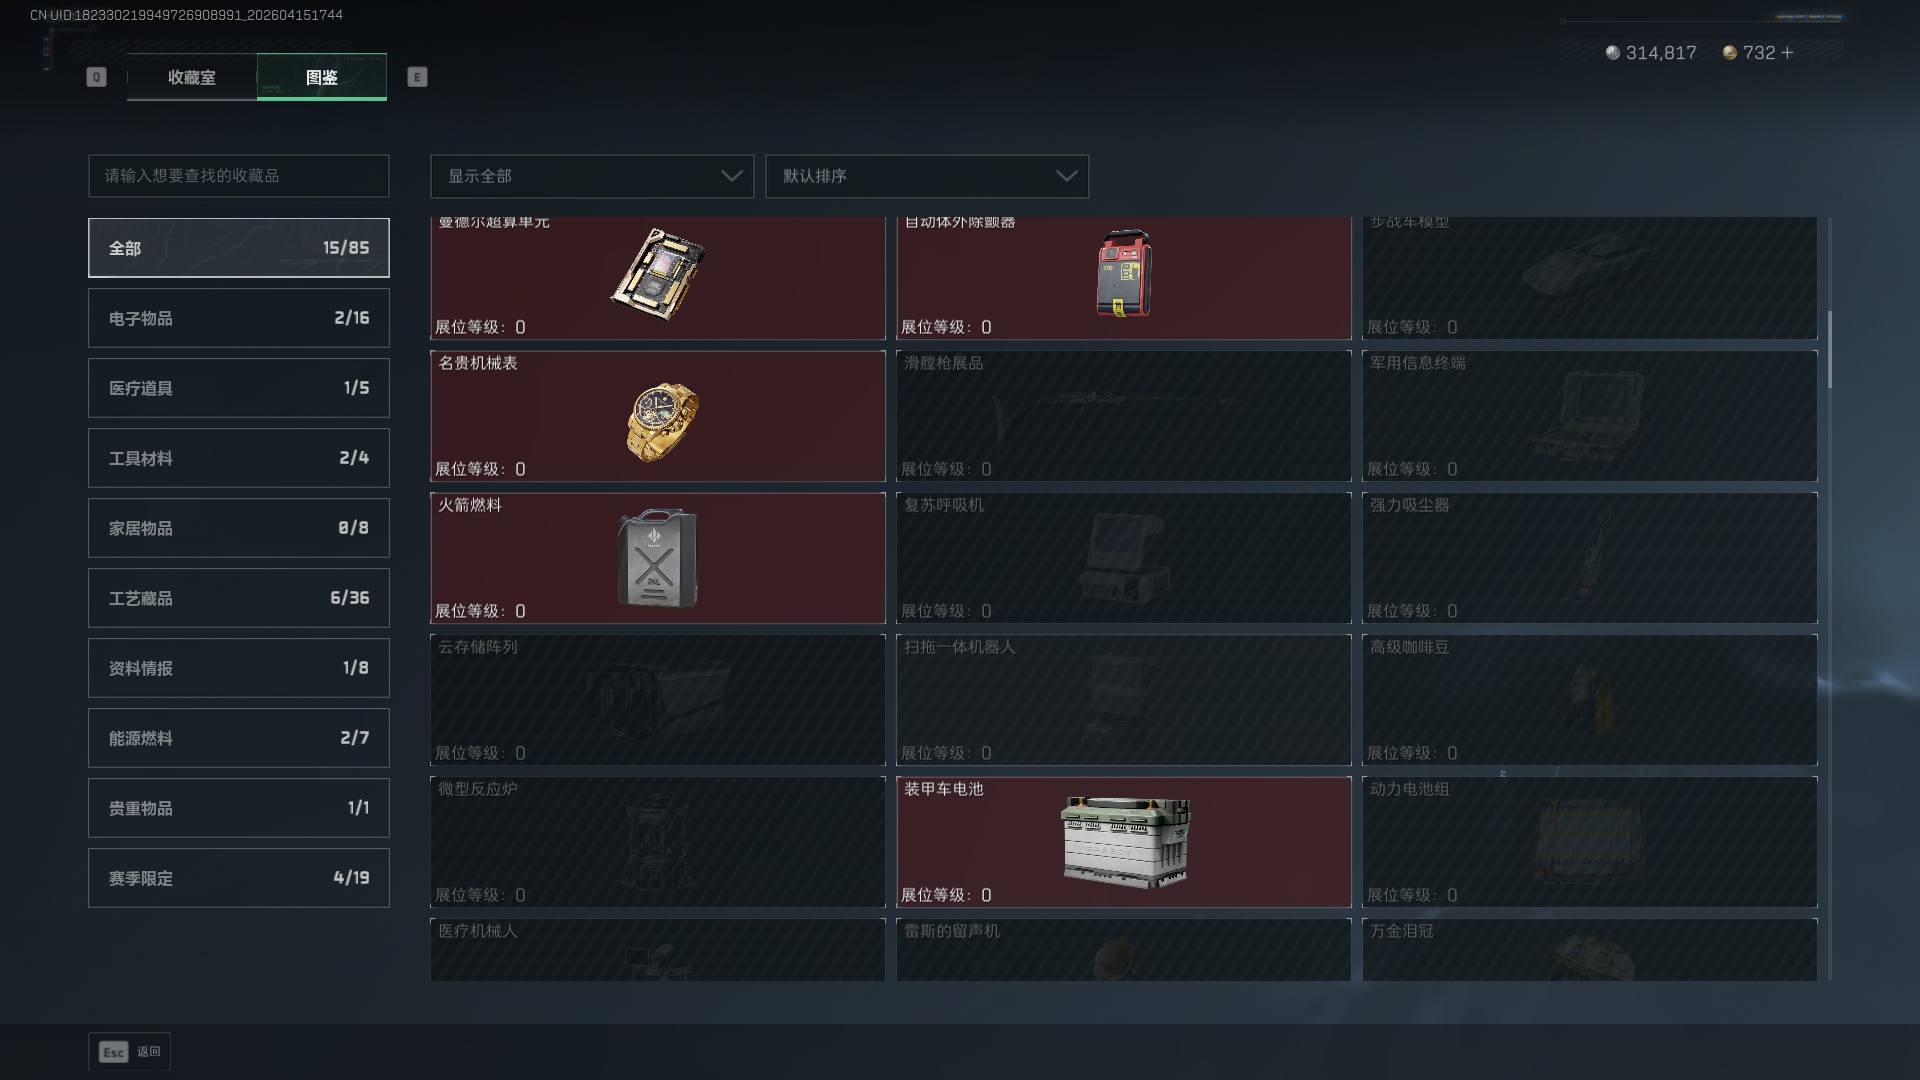Screen dimensions: 1920x1080
Task: Expand the 默认排序 dropdown arrow
Action: 1066,176
